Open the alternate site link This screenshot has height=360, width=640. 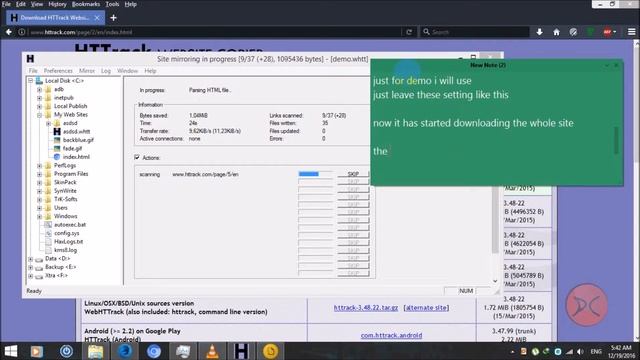[x=426, y=308]
